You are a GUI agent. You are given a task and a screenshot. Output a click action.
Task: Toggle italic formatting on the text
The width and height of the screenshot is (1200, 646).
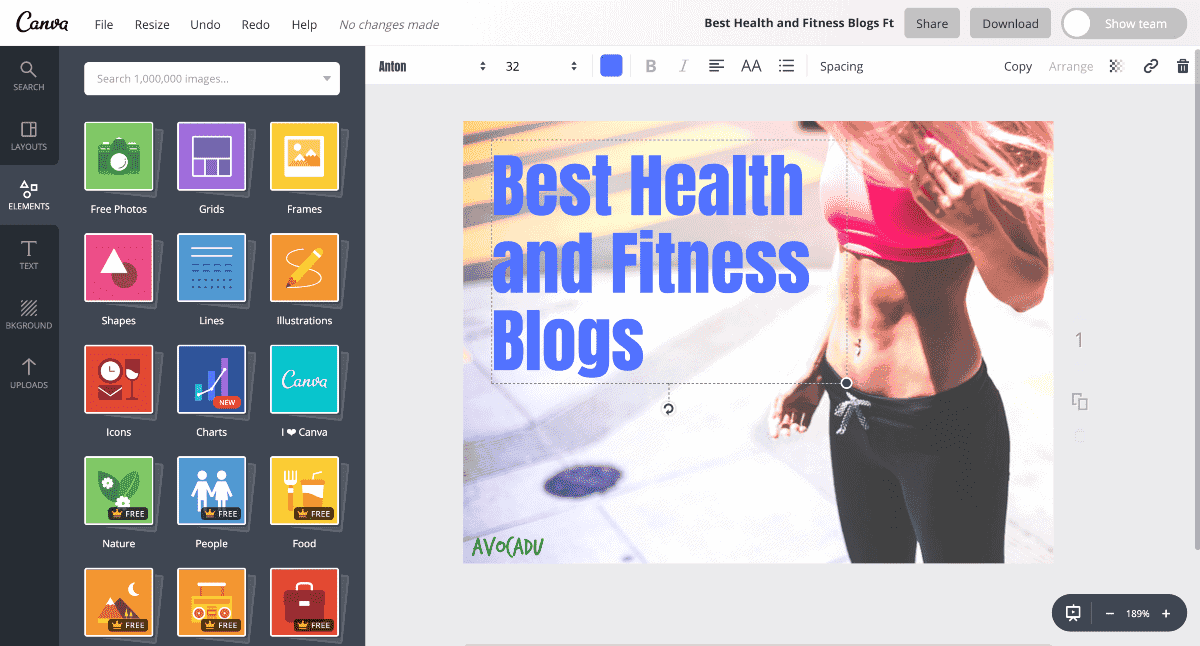pyautogui.click(x=683, y=65)
